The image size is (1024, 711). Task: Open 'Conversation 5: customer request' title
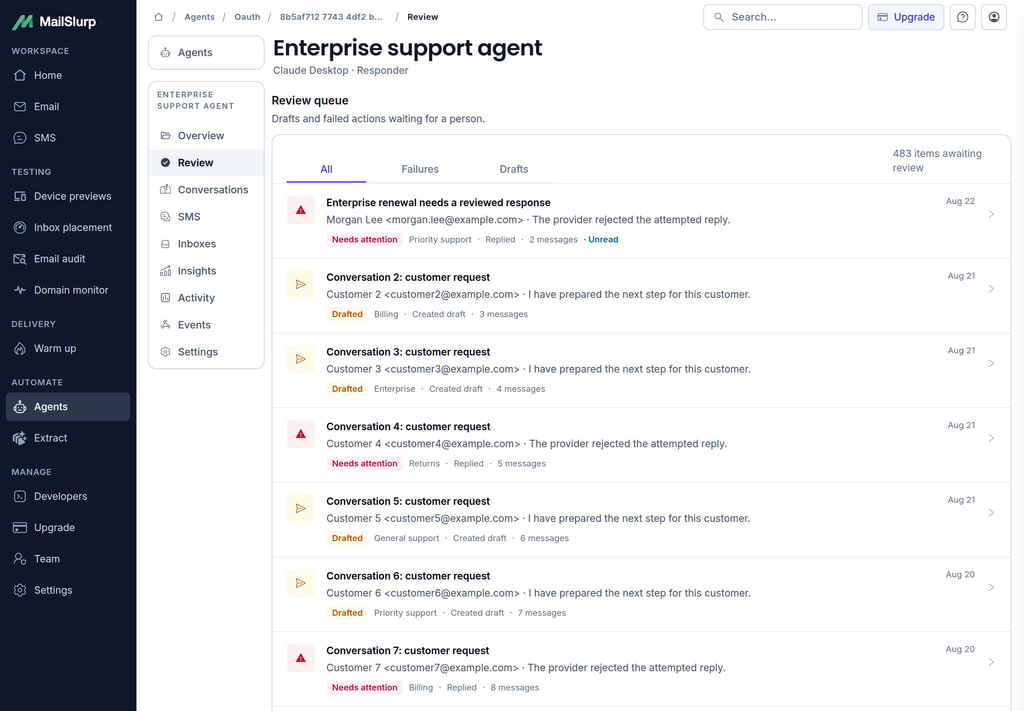pyautogui.click(x=408, y=501)
